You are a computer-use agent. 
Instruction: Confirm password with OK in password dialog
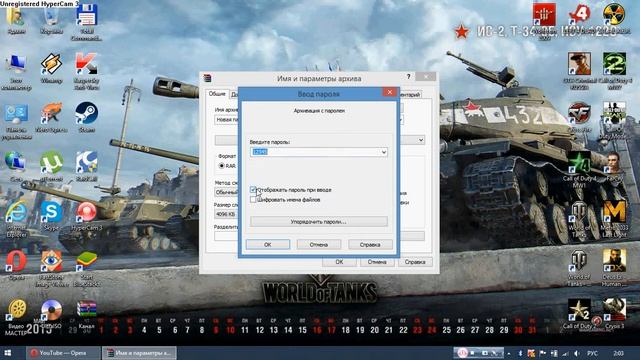[268, 244]
